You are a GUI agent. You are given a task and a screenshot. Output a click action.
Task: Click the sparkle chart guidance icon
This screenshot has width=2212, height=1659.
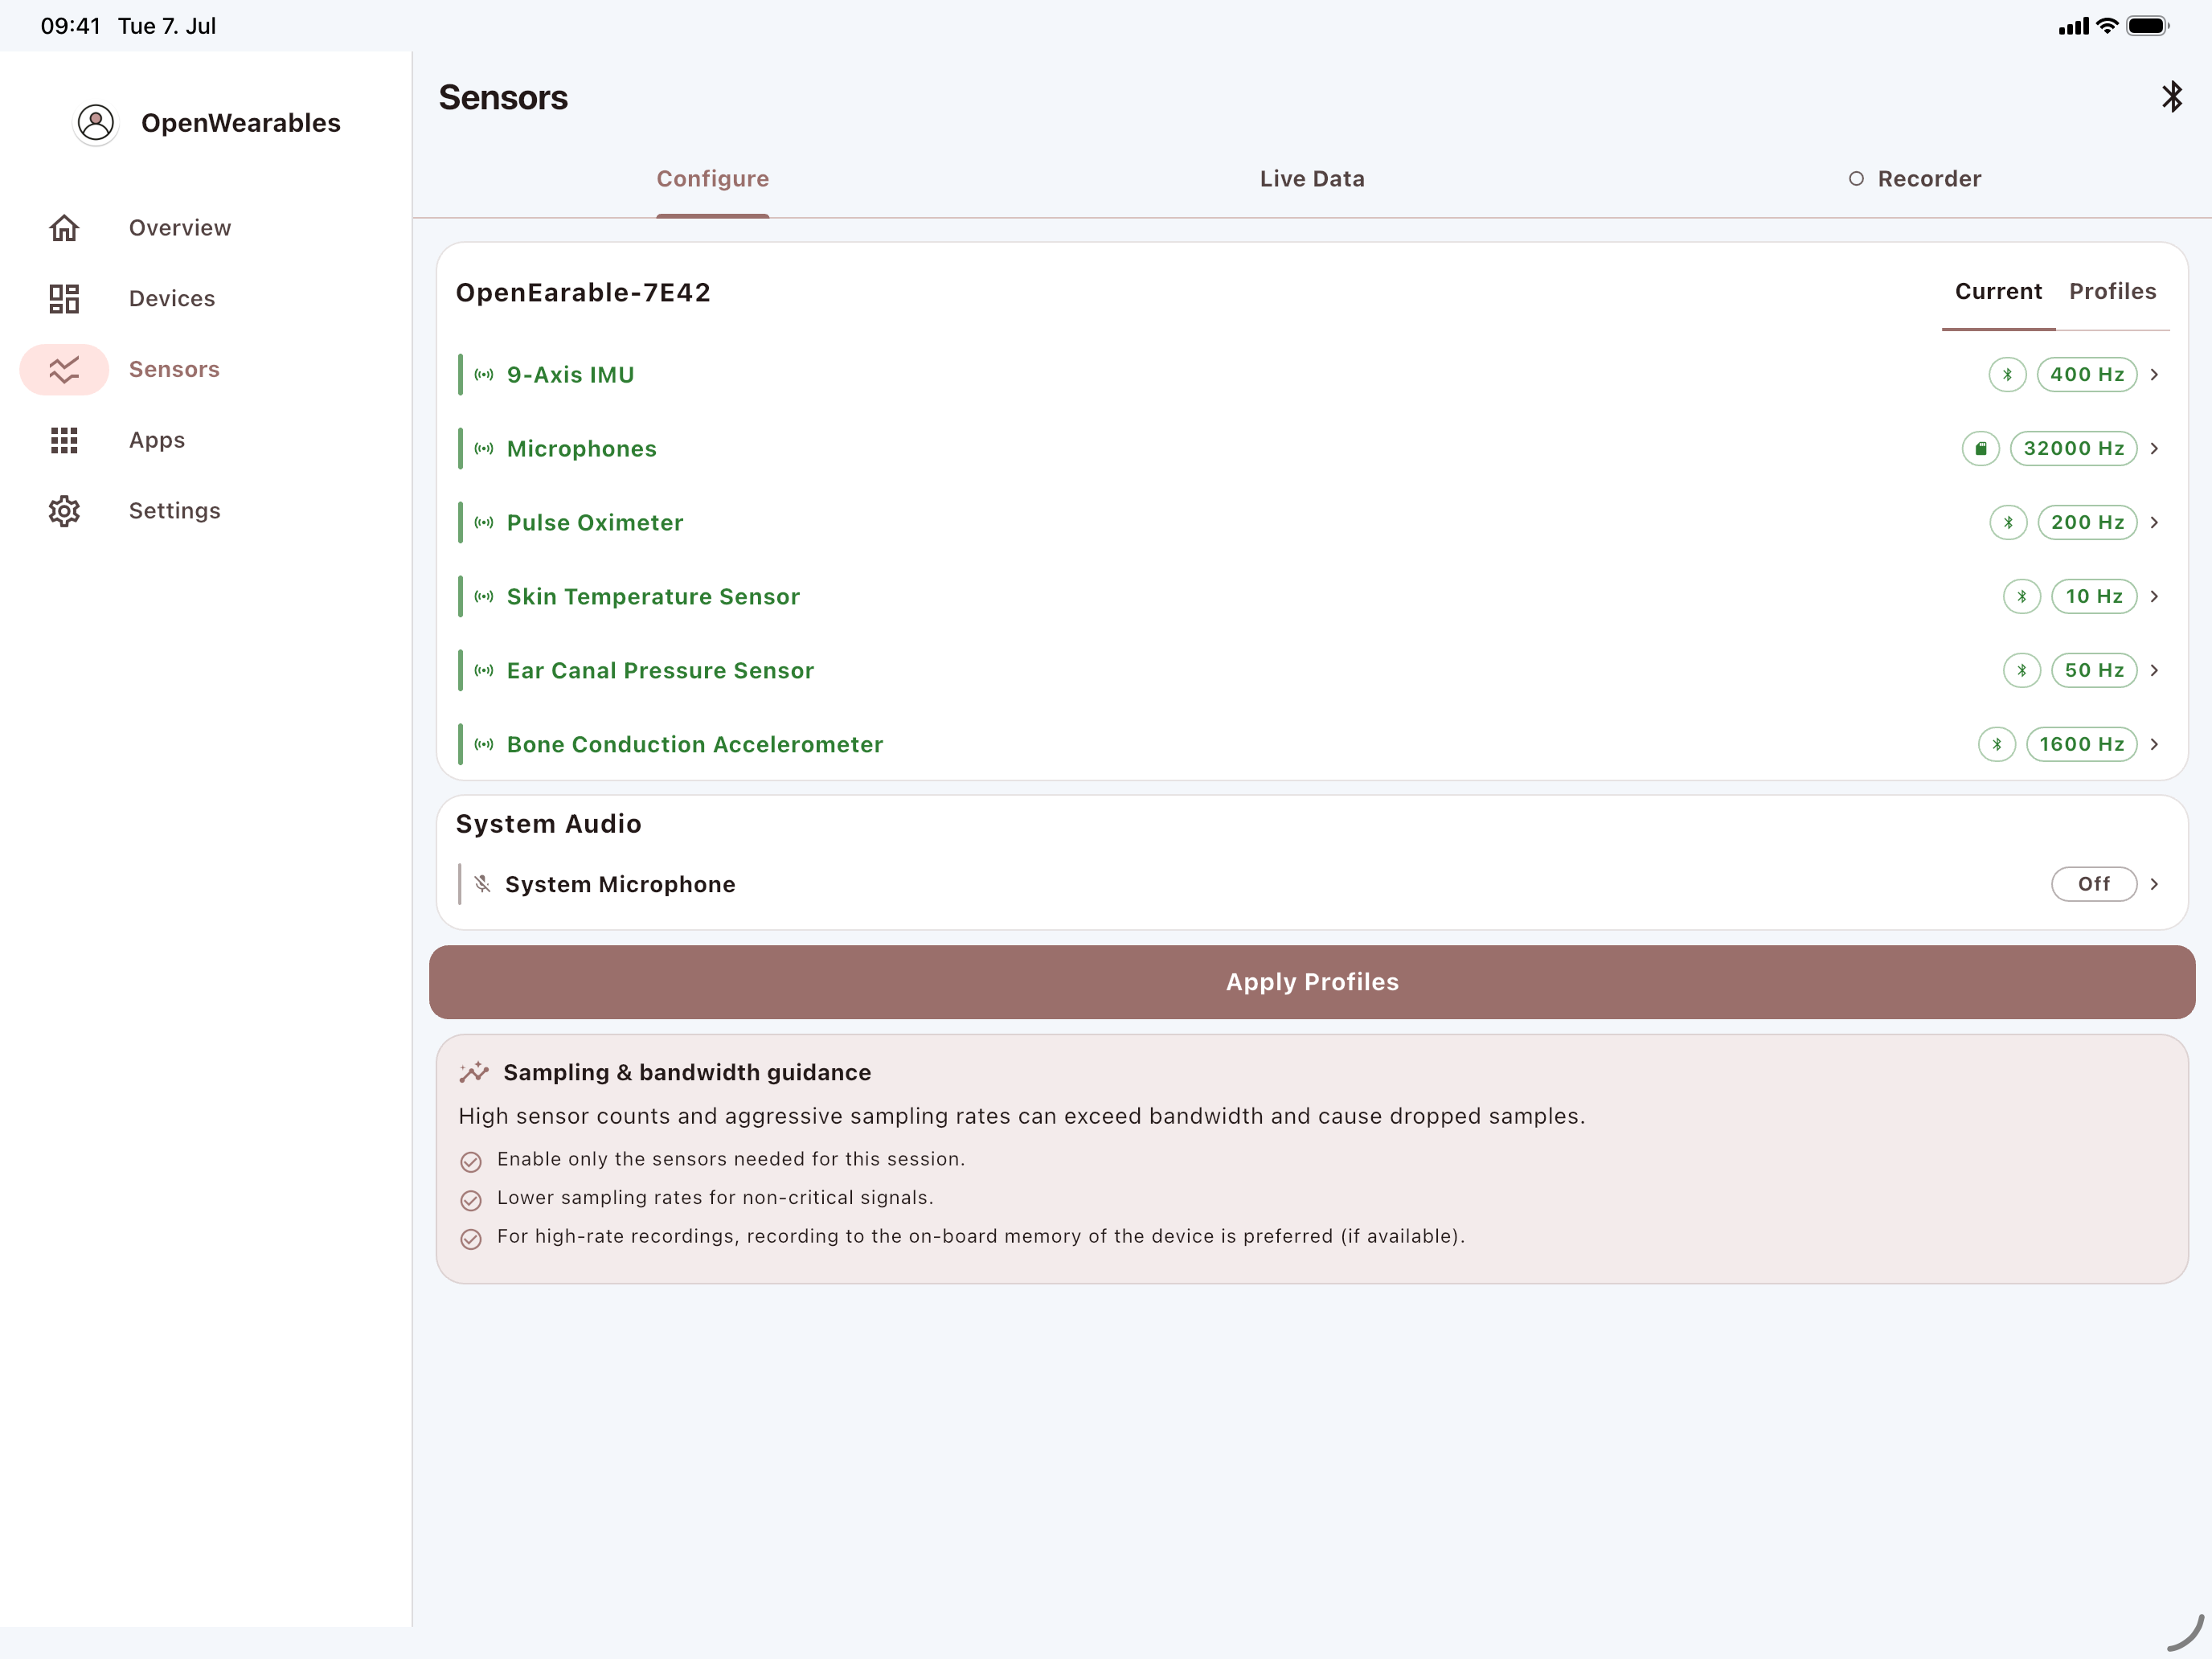[474, 1073]
